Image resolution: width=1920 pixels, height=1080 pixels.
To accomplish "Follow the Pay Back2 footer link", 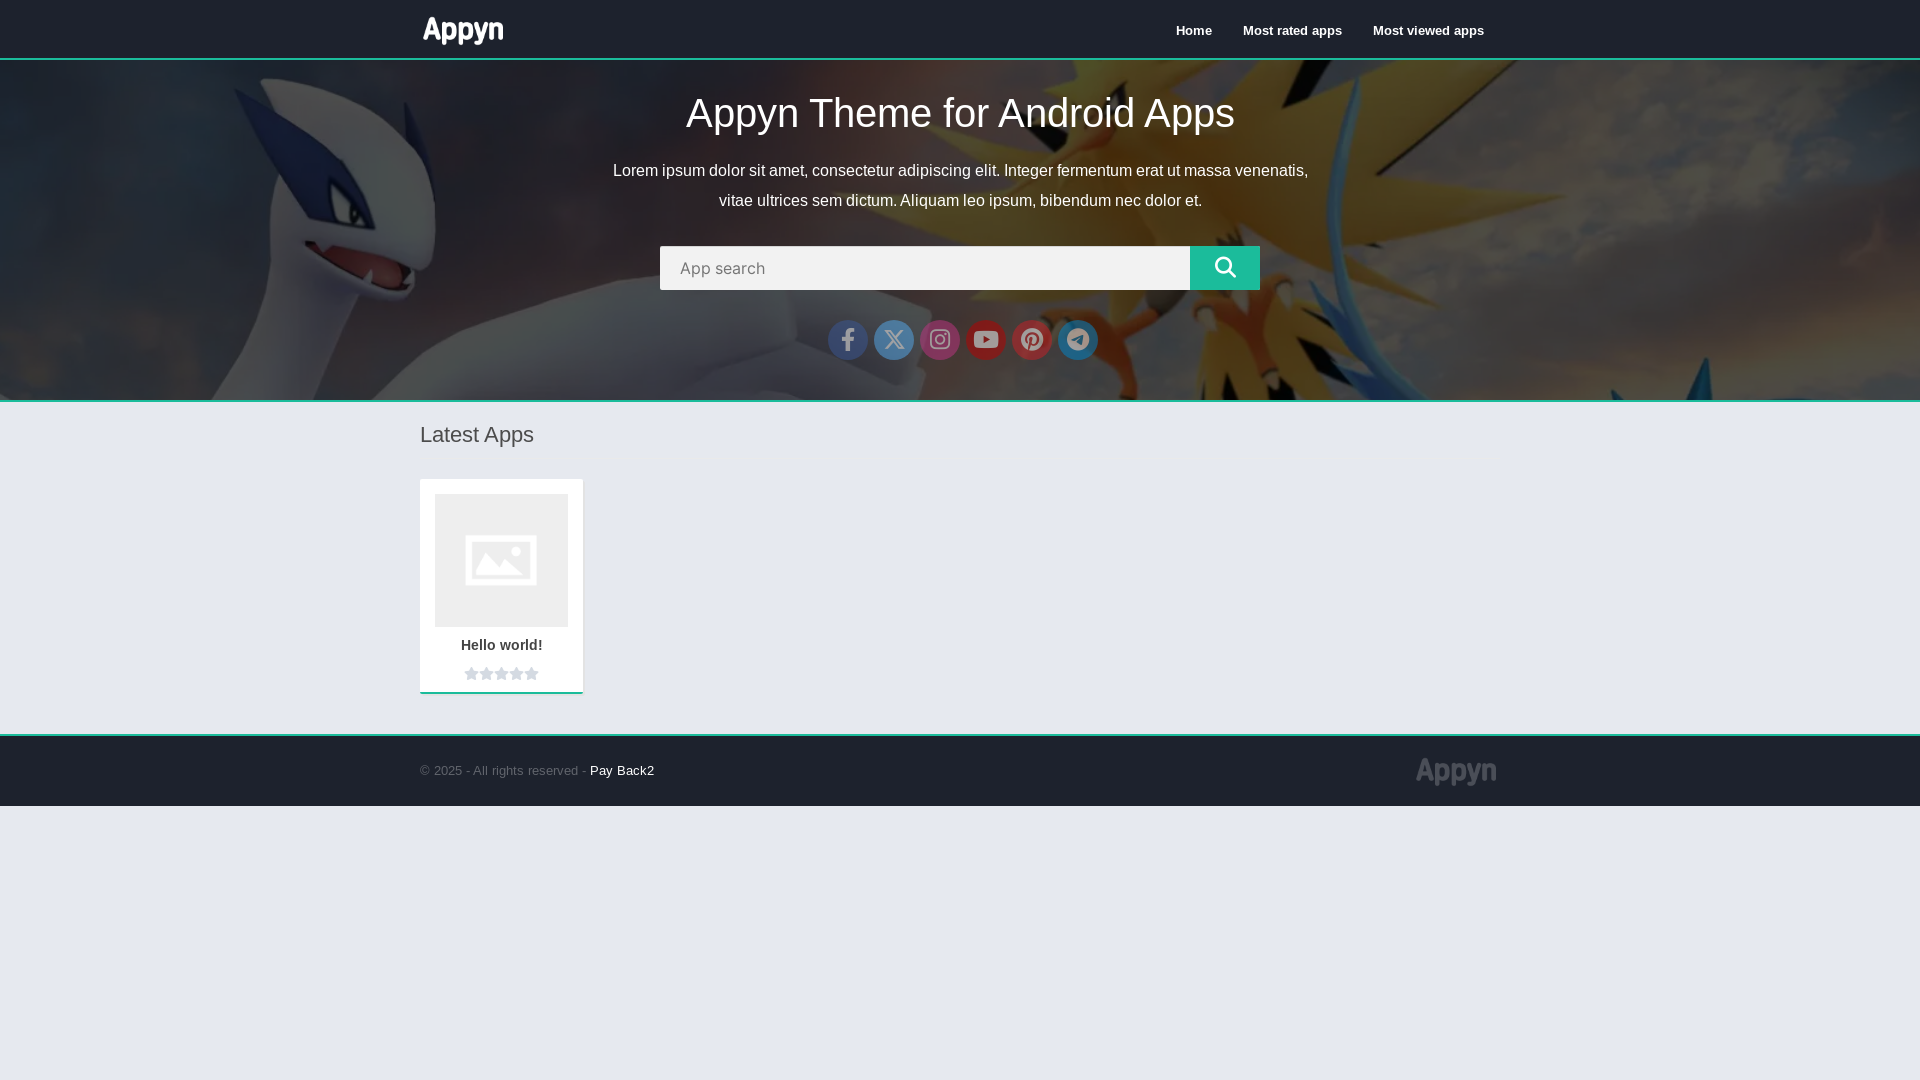I will [x=622, y=771].
